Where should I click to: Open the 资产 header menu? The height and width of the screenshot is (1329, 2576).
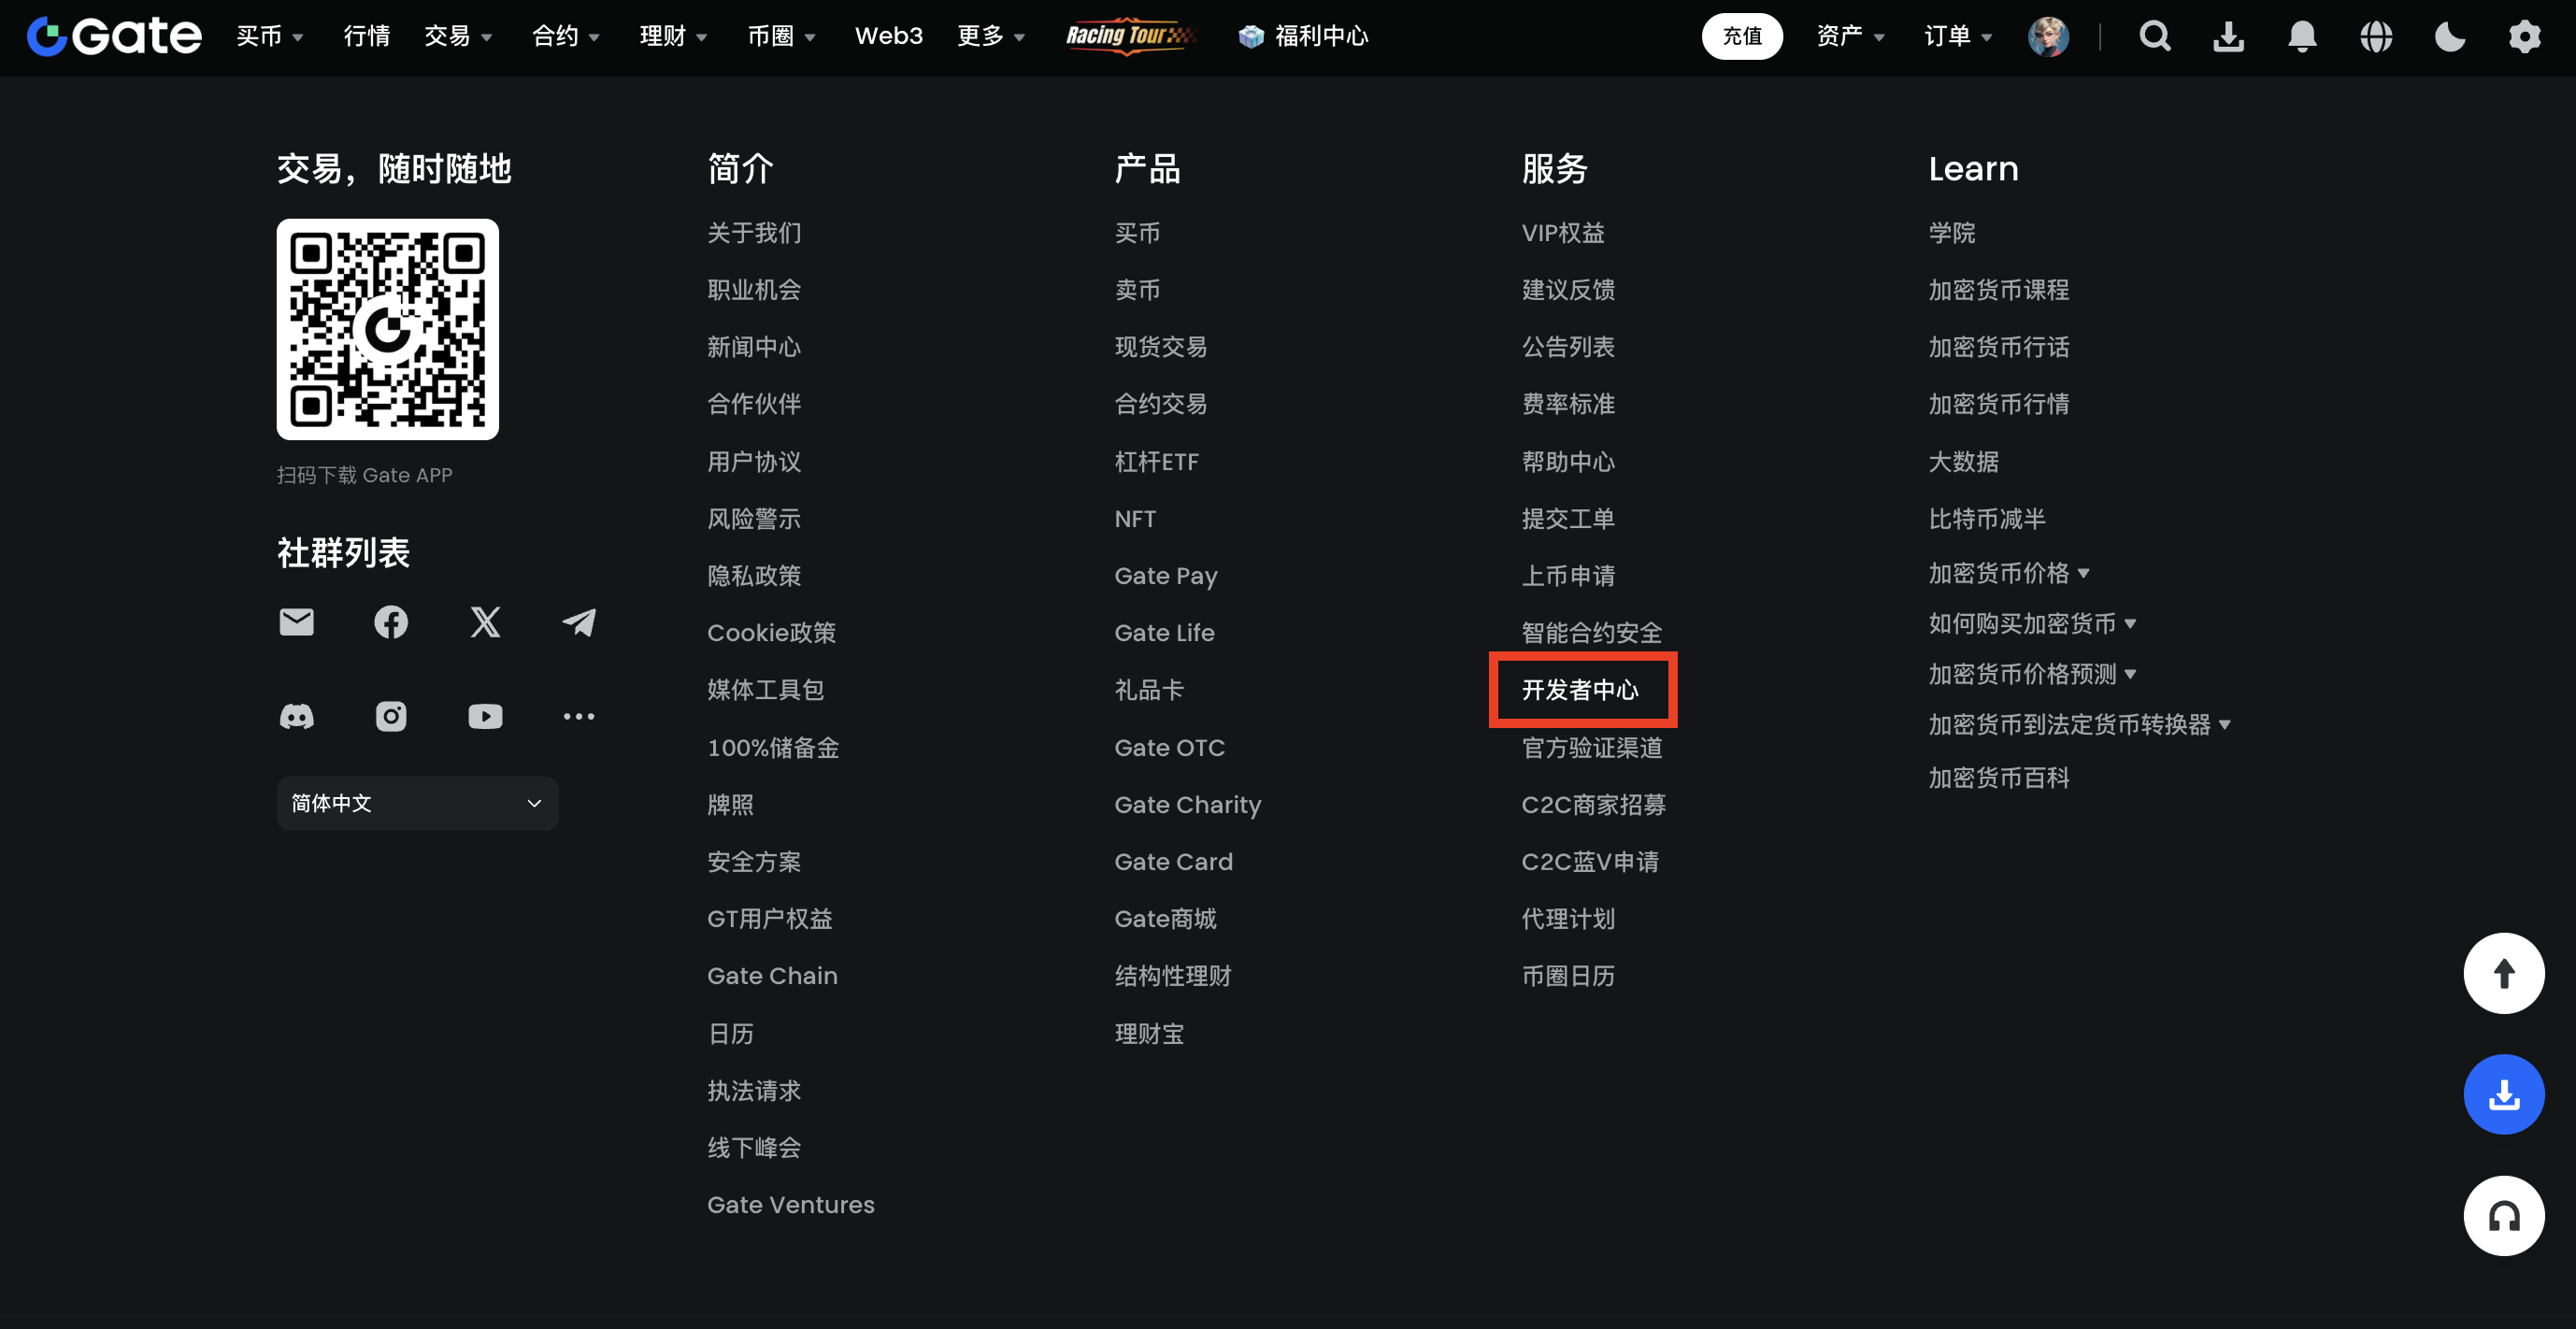pyautogui.click(x=1849, y=37)
